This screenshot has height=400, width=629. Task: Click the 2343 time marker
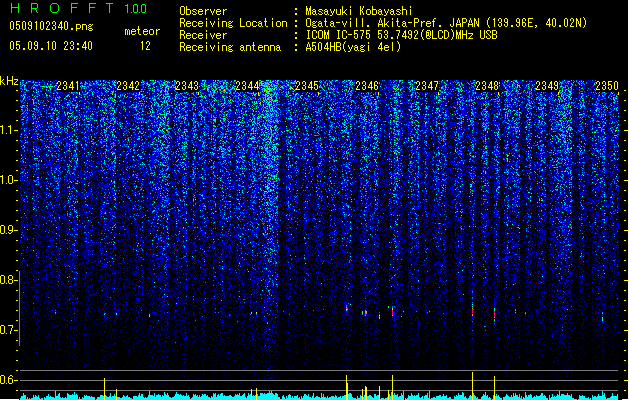click(x=187, y=86)
